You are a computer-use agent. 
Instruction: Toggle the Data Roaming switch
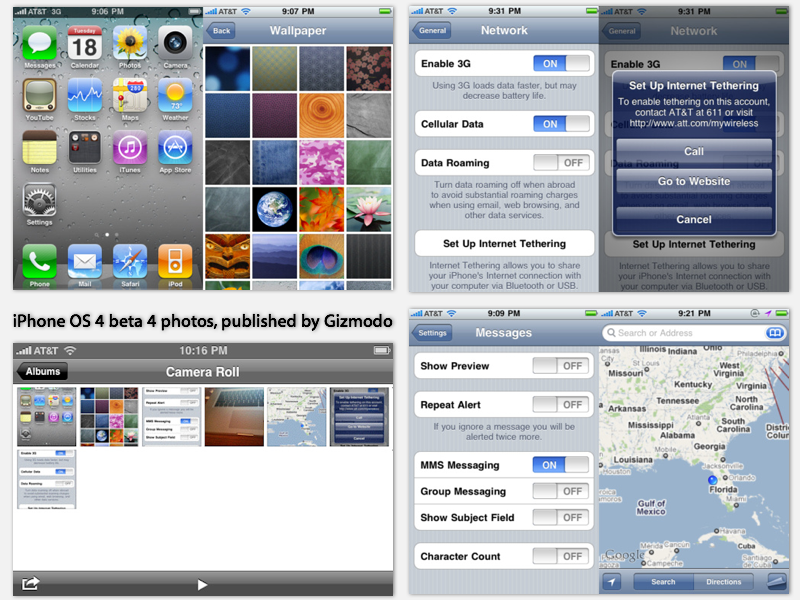click(561, 163)
